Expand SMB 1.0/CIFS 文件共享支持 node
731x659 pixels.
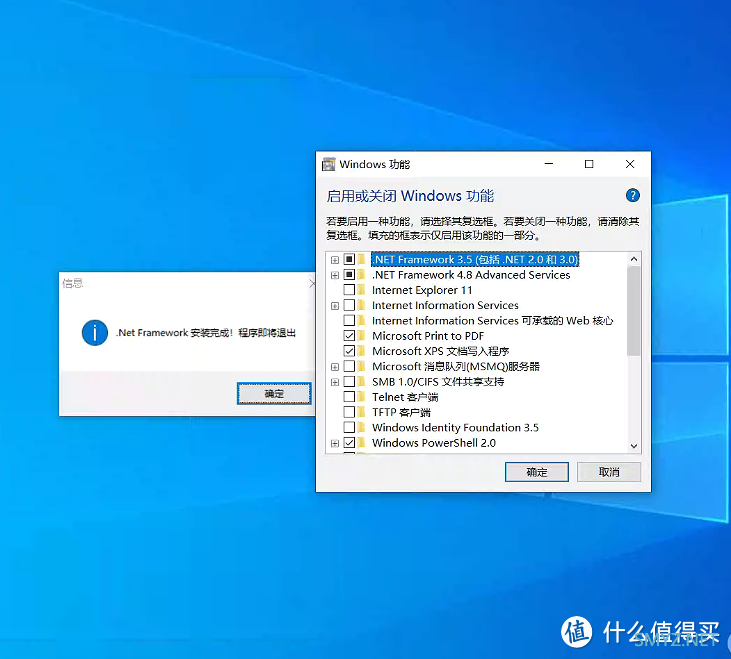335,382
